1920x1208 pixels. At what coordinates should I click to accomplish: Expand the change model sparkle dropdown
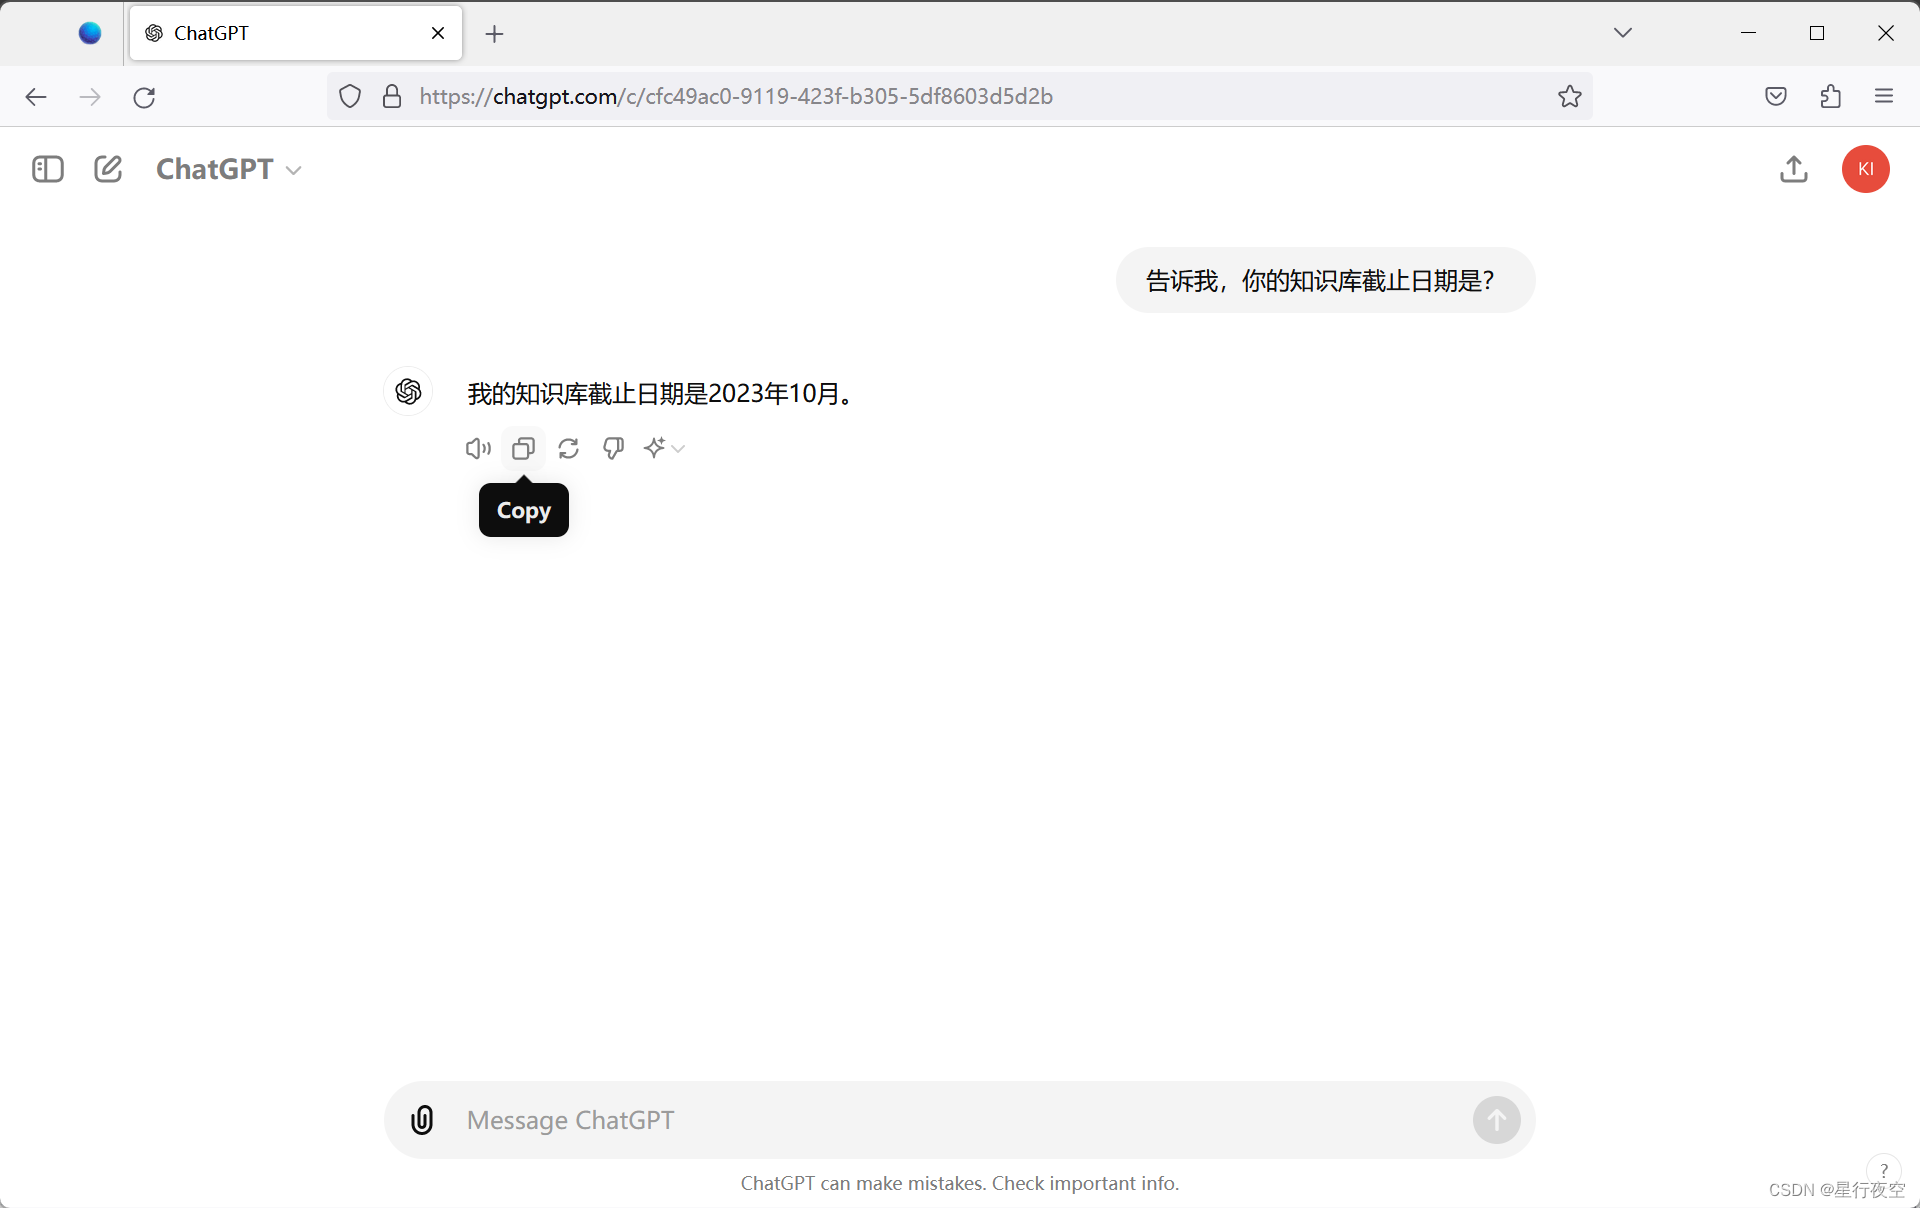click(664, 448)
